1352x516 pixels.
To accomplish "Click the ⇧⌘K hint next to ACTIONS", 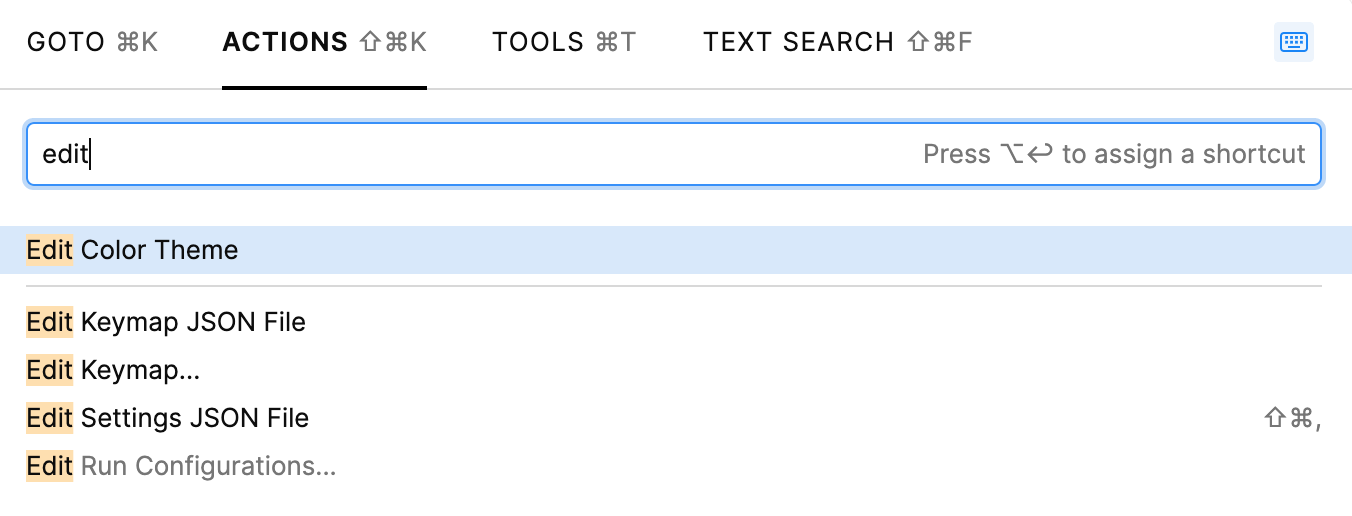I will click(392, 42).
